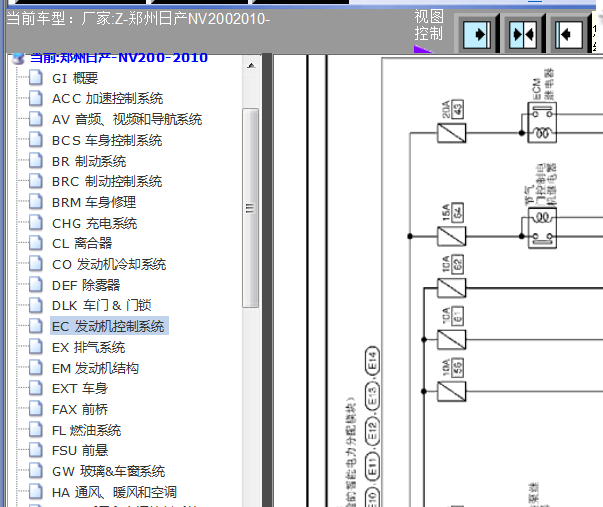Select BR 制动系统 entry
Viewport: 603px width, 507px height.
pos(89,161)
